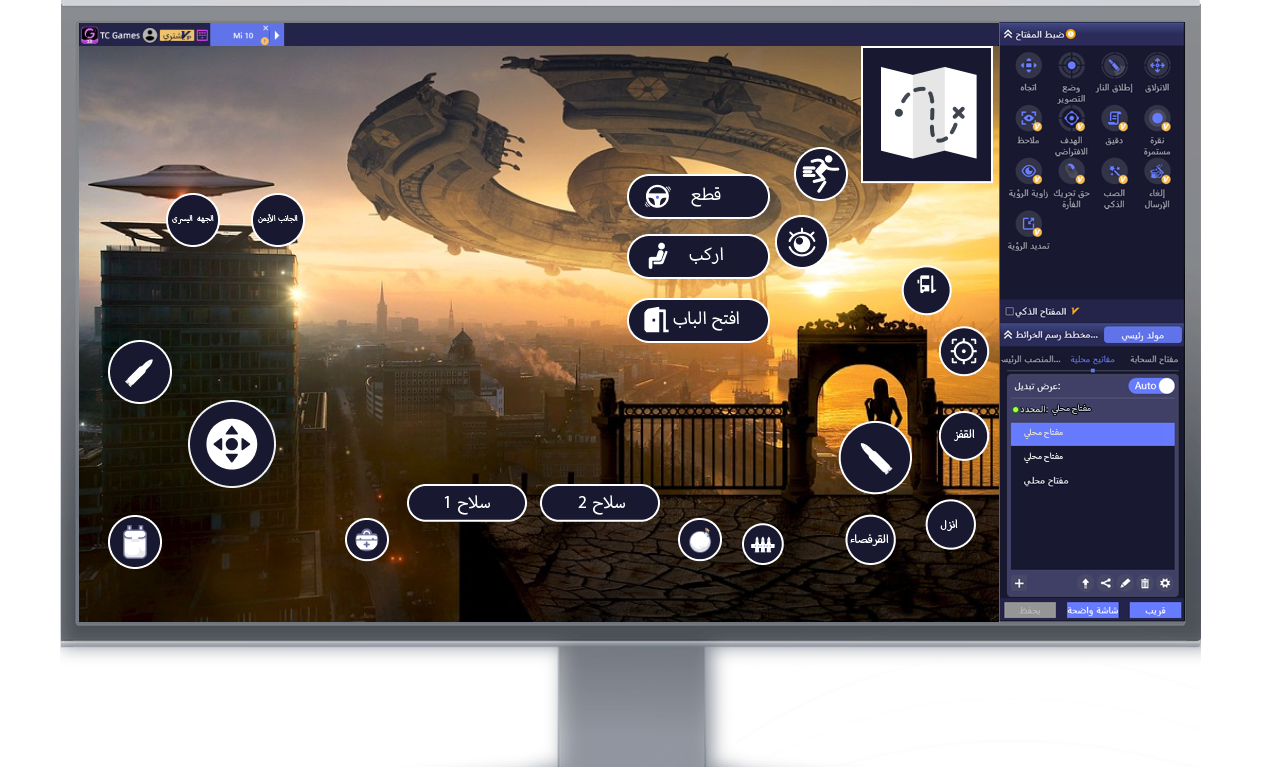
Task: Add a new local key with plus icon
Action: tap(1019, 583)
